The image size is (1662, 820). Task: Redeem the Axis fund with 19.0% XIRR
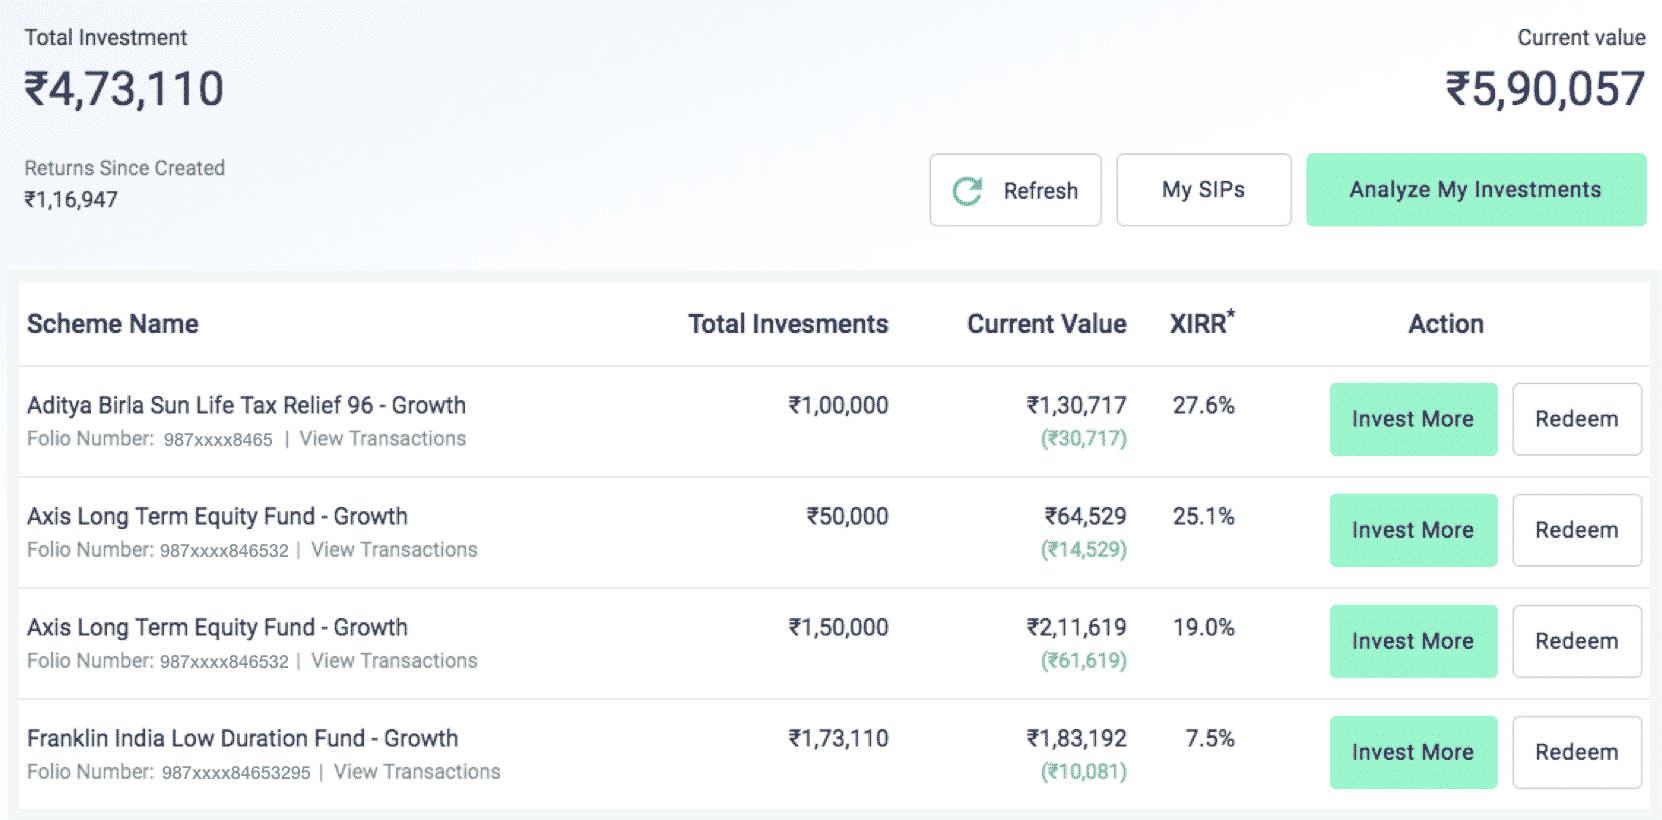coord(1576,641)
